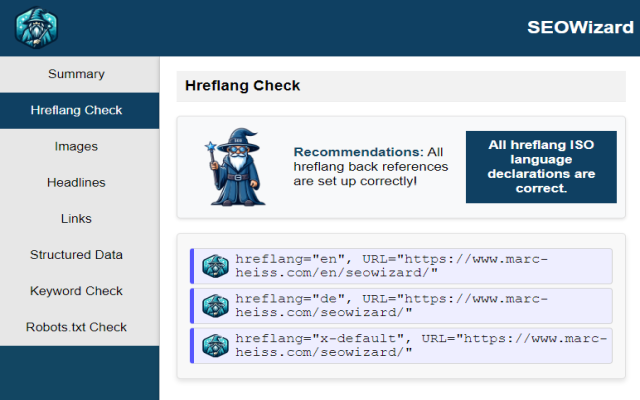Show the Structured Data tab
The height and width of the screenshot is (400, 640).
pos(76,255)
